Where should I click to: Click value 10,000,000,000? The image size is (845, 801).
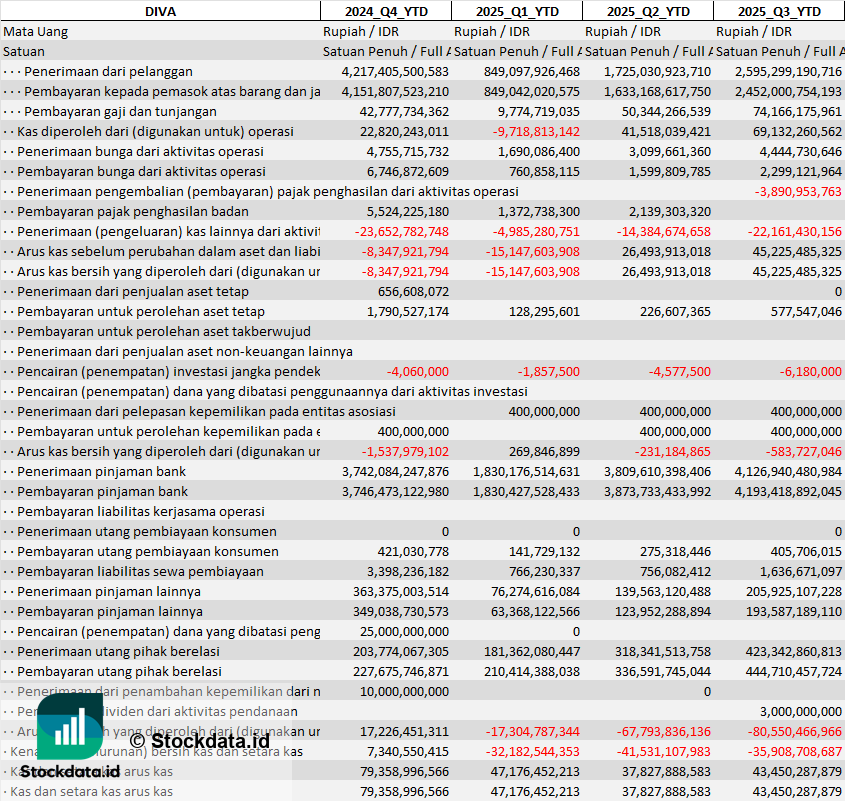point(404,692)
